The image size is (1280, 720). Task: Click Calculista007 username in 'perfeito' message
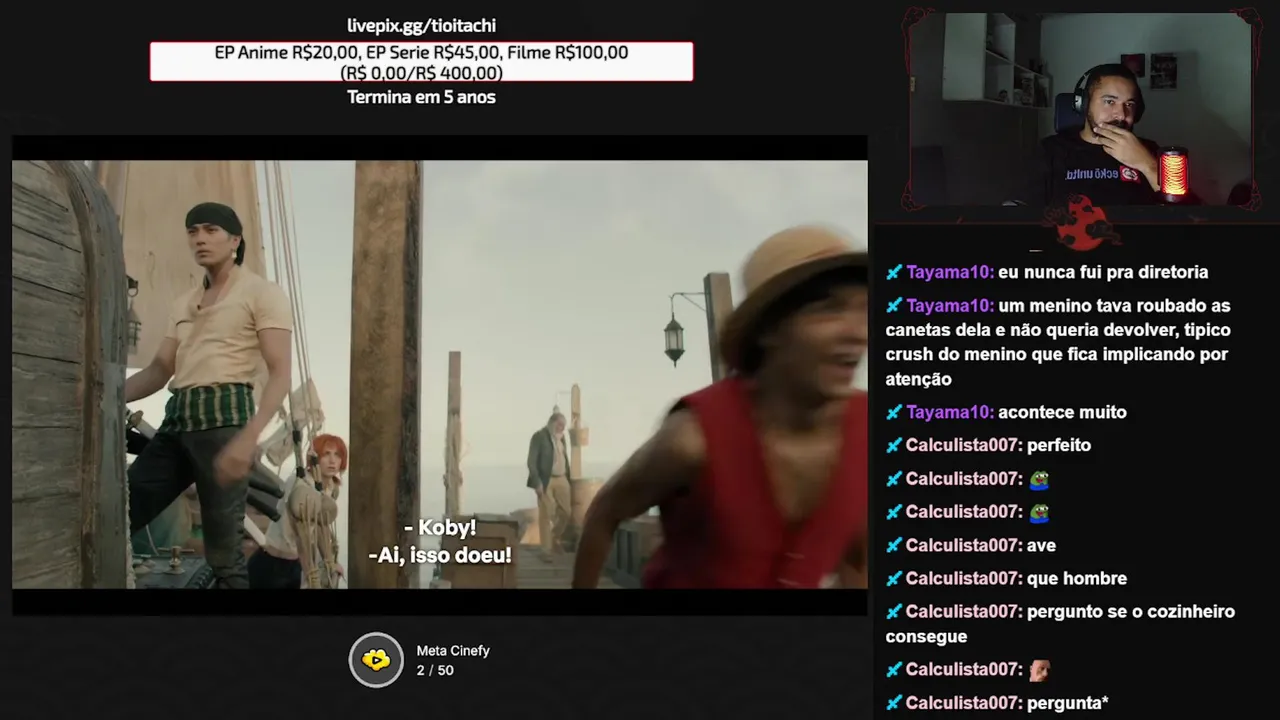pyautogui.click(x=964, y=445)
